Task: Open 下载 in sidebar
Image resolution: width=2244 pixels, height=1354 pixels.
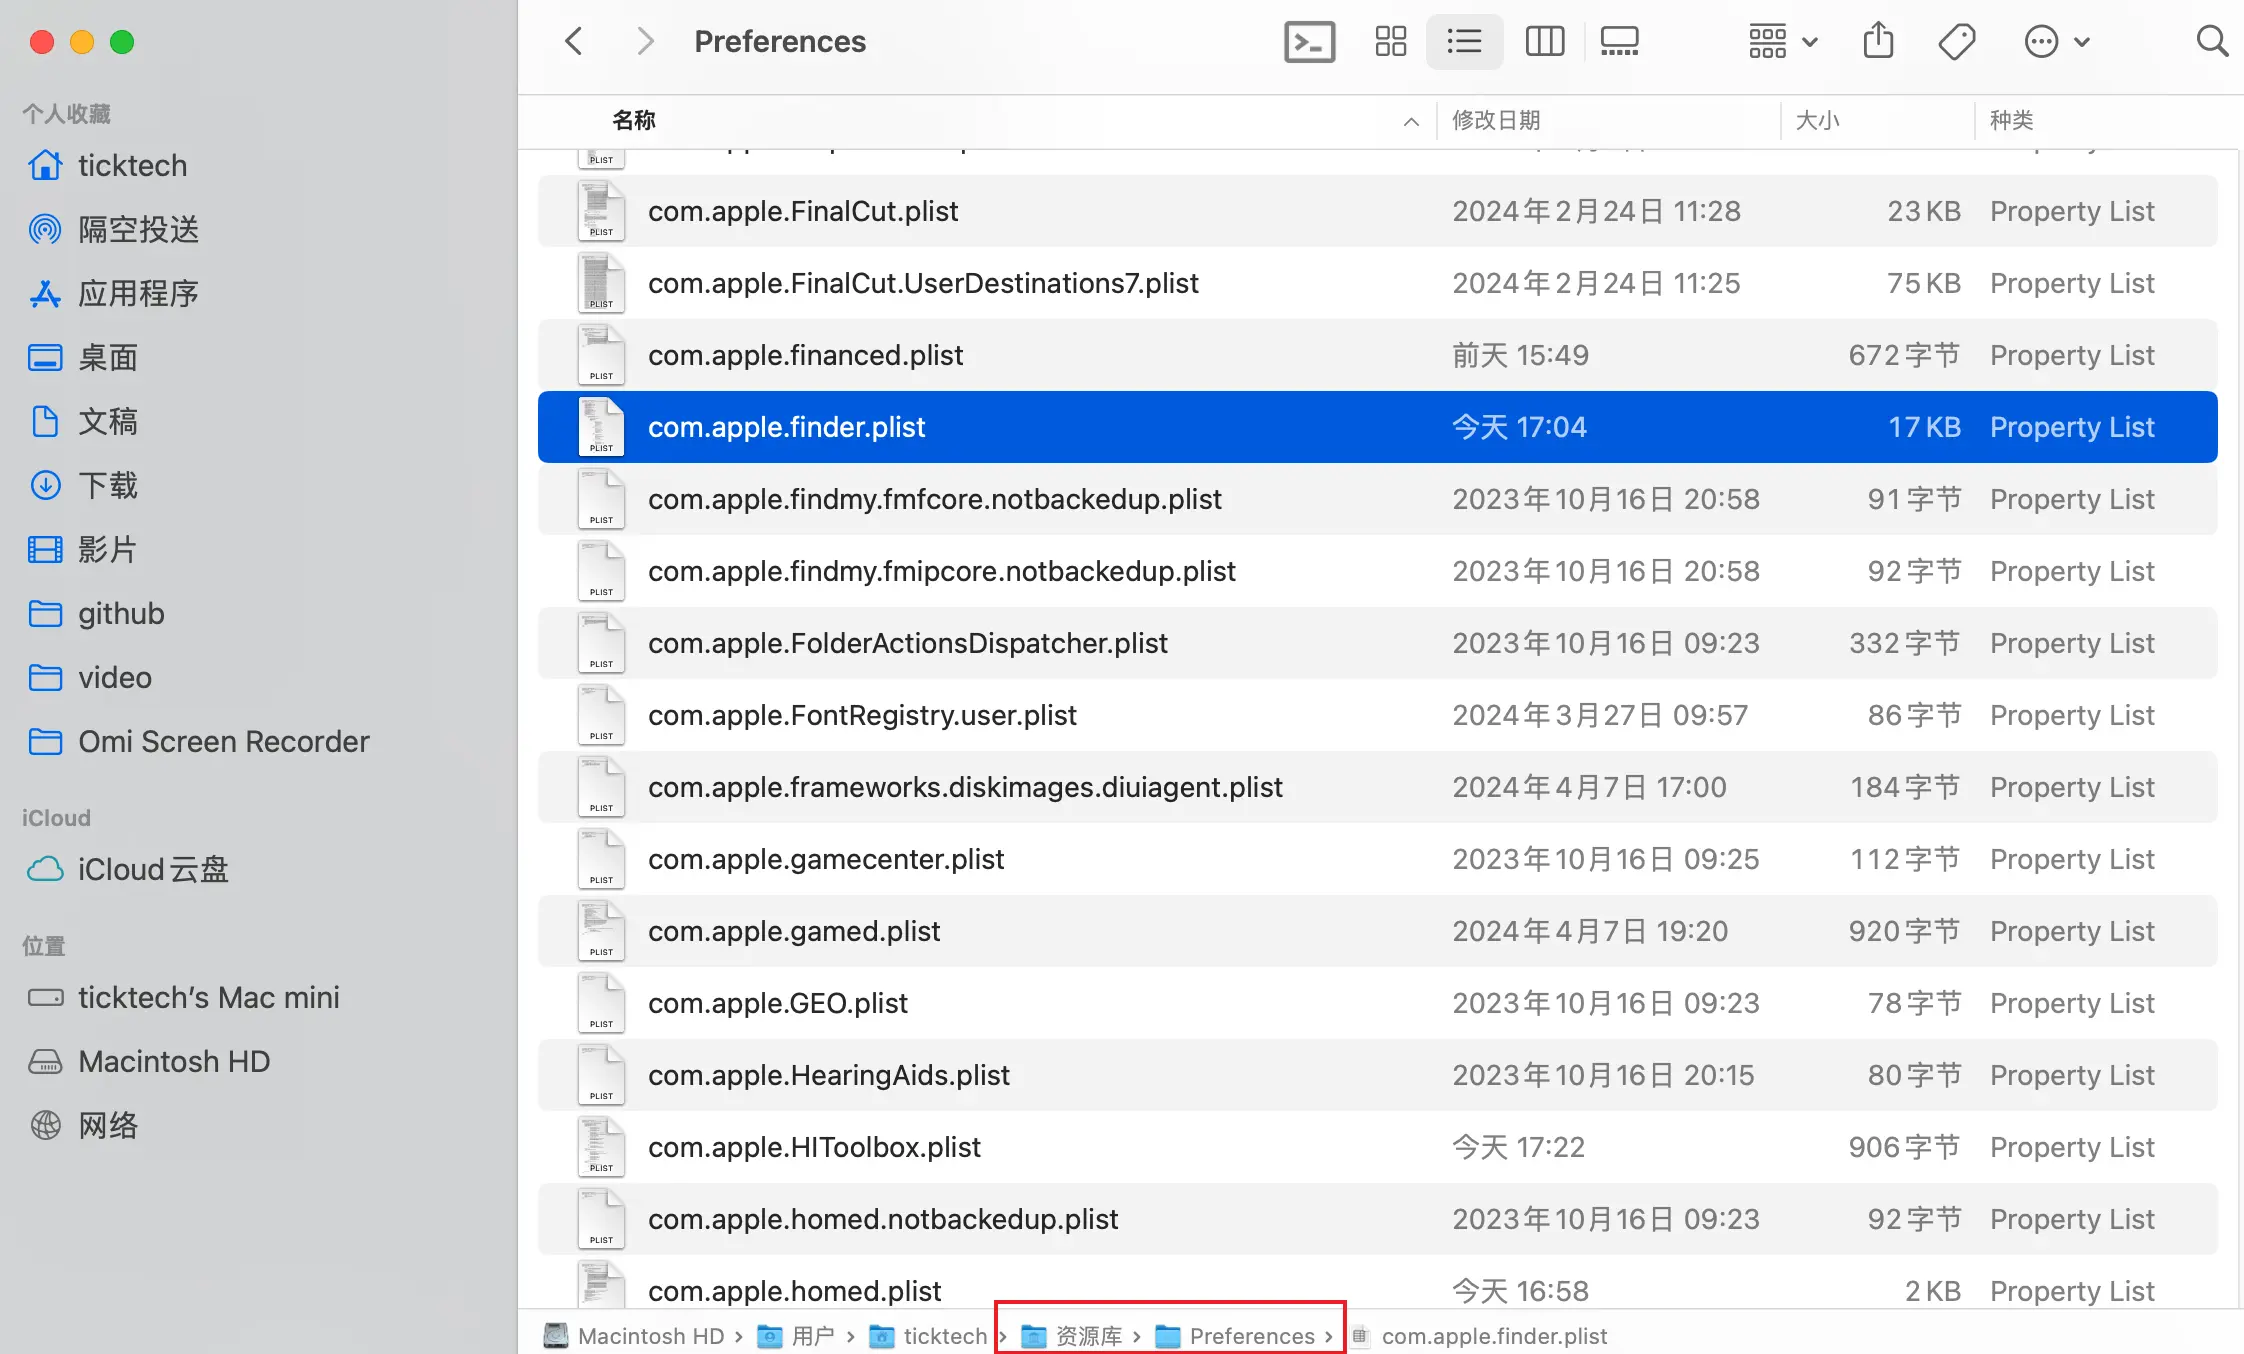Action: point(84,485)
